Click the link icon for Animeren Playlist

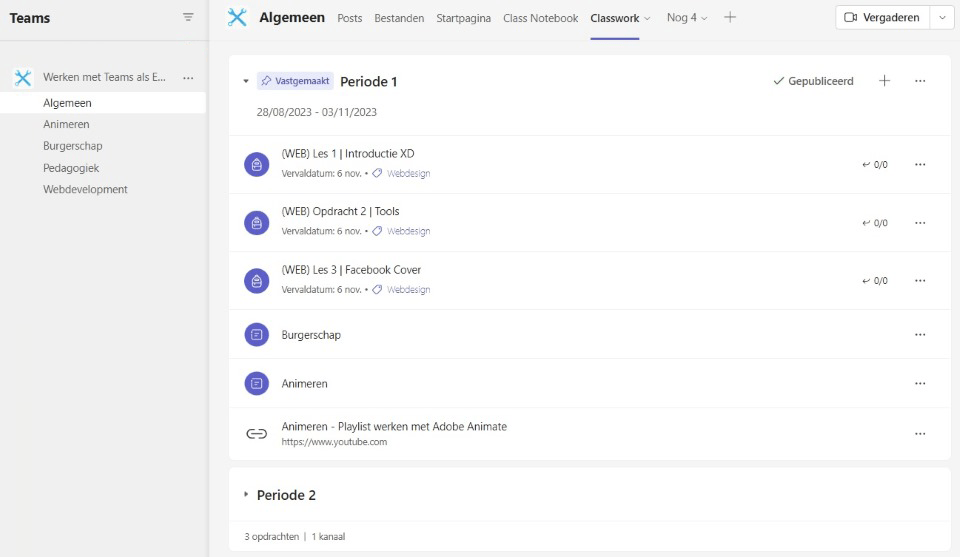(x=257, y=434)
